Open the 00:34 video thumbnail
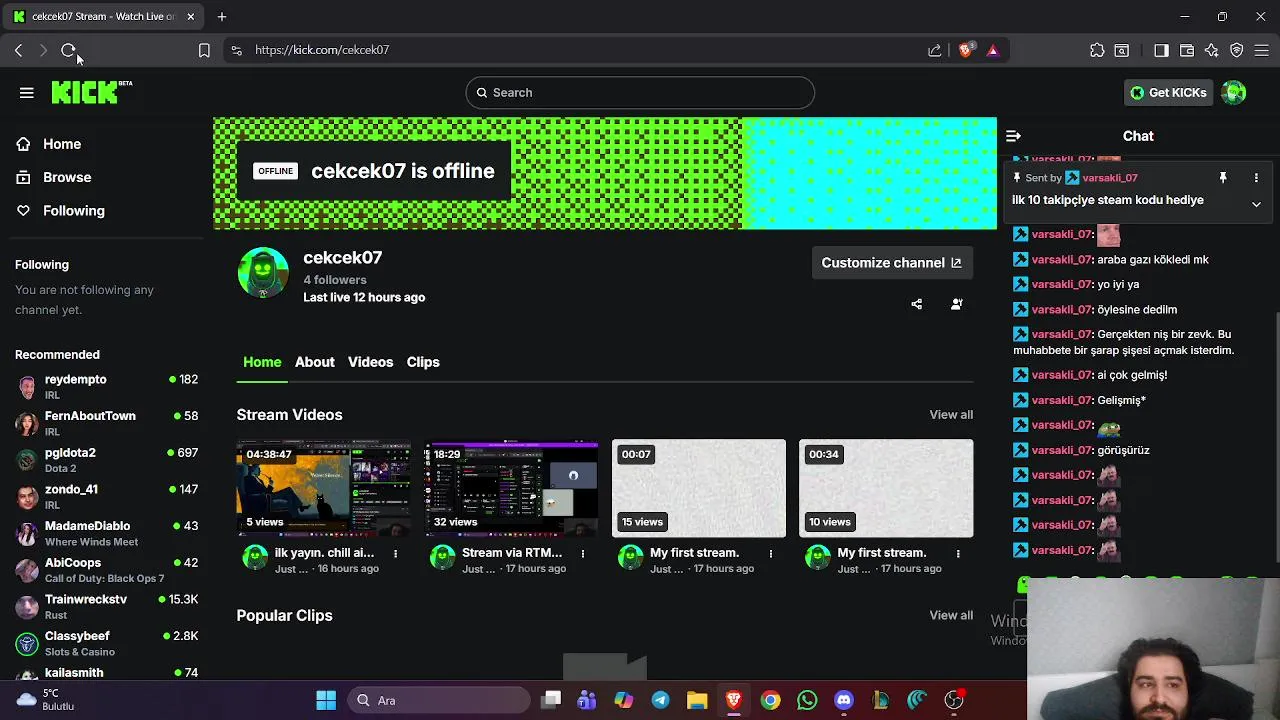1280x720 pixels. click(x=886, y=488)
